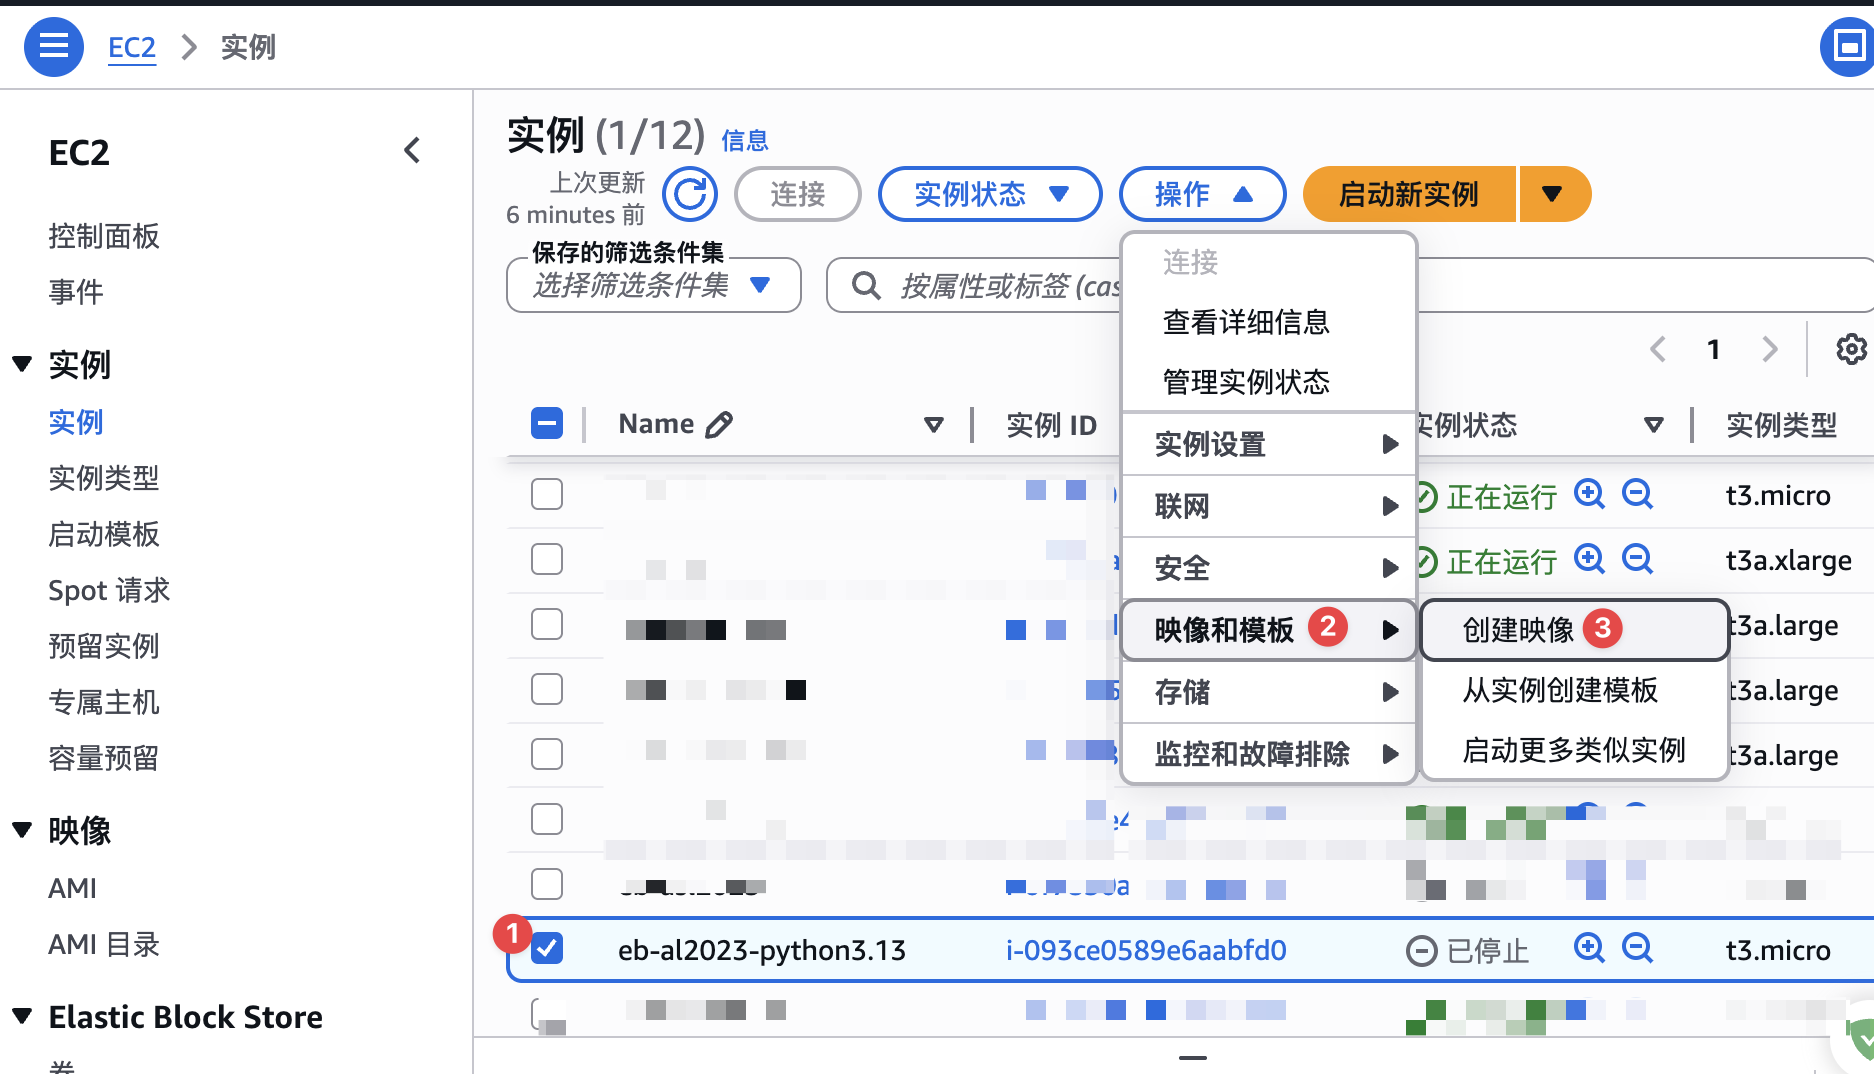Image resolution: width=1874 pixels, height=1074 pixels.
Task: Sort by the instance state column triangle
Action: 1654,425
